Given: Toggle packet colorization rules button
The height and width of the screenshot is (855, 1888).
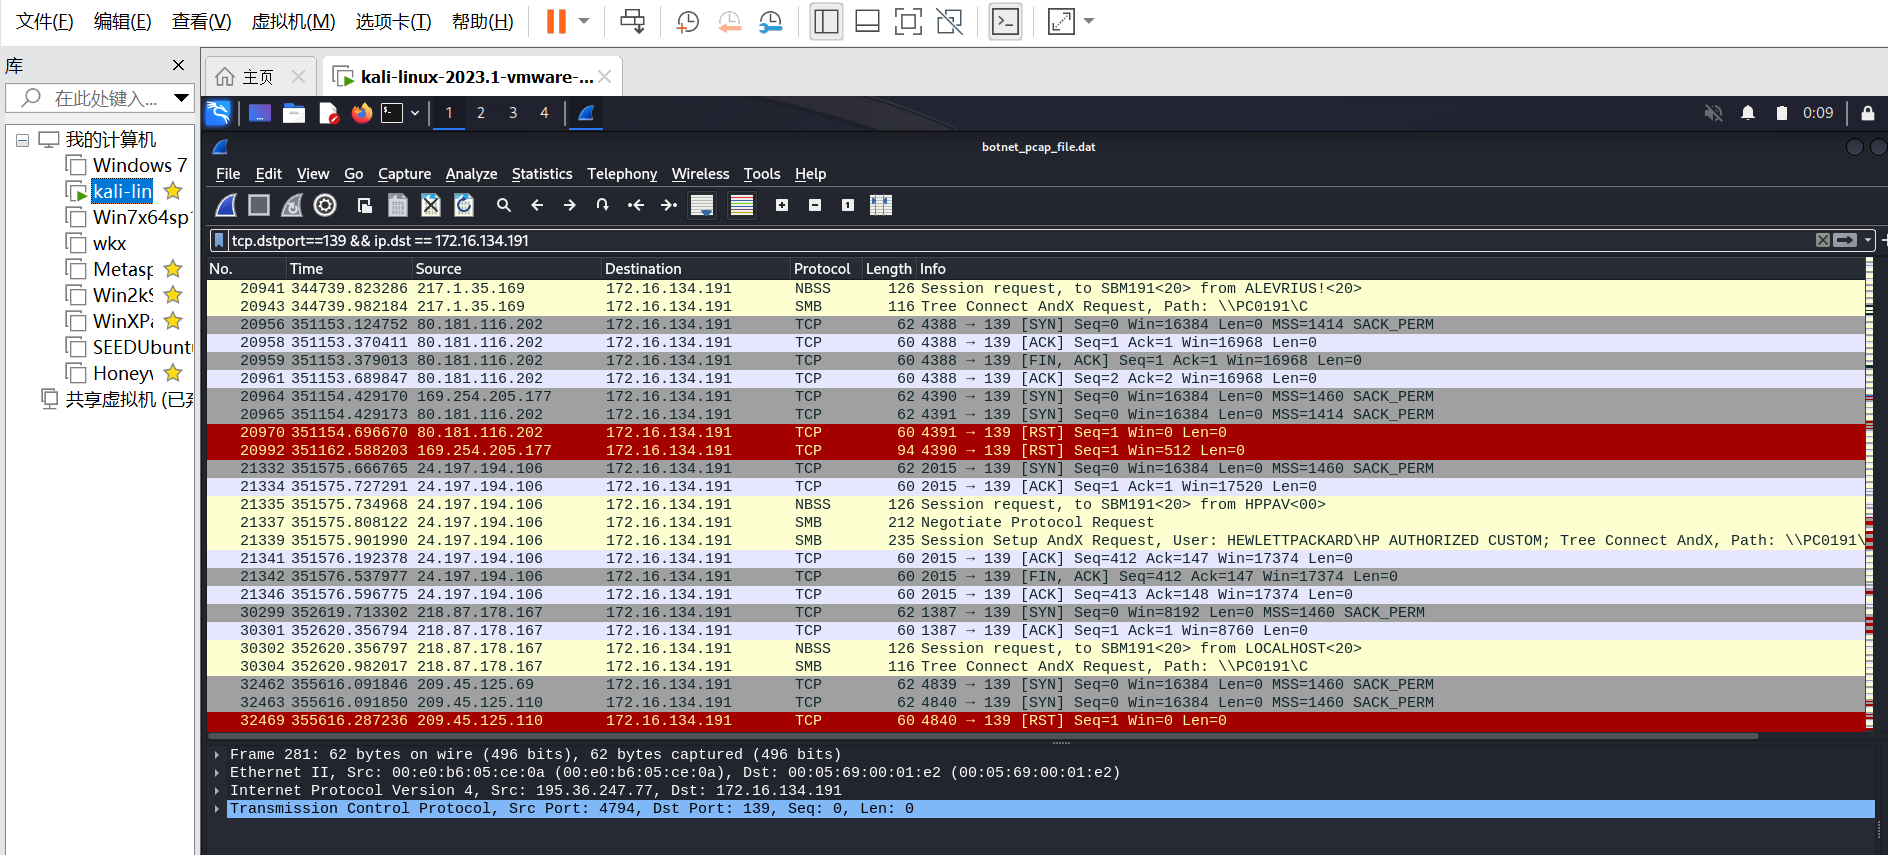Looking at the screenshot, I should click(x=742, y=205).
